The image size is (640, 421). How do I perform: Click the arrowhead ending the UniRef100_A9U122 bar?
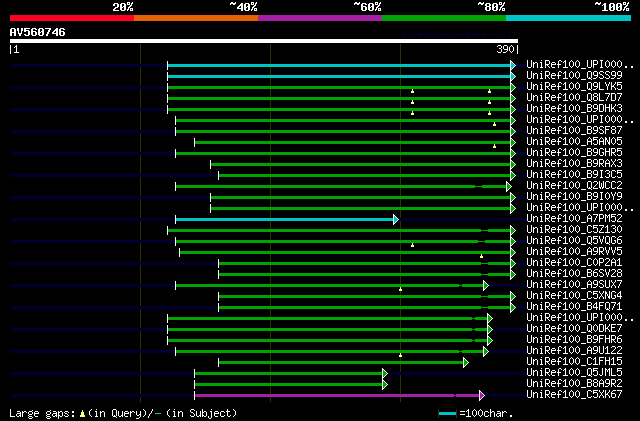tap(486, 352)
